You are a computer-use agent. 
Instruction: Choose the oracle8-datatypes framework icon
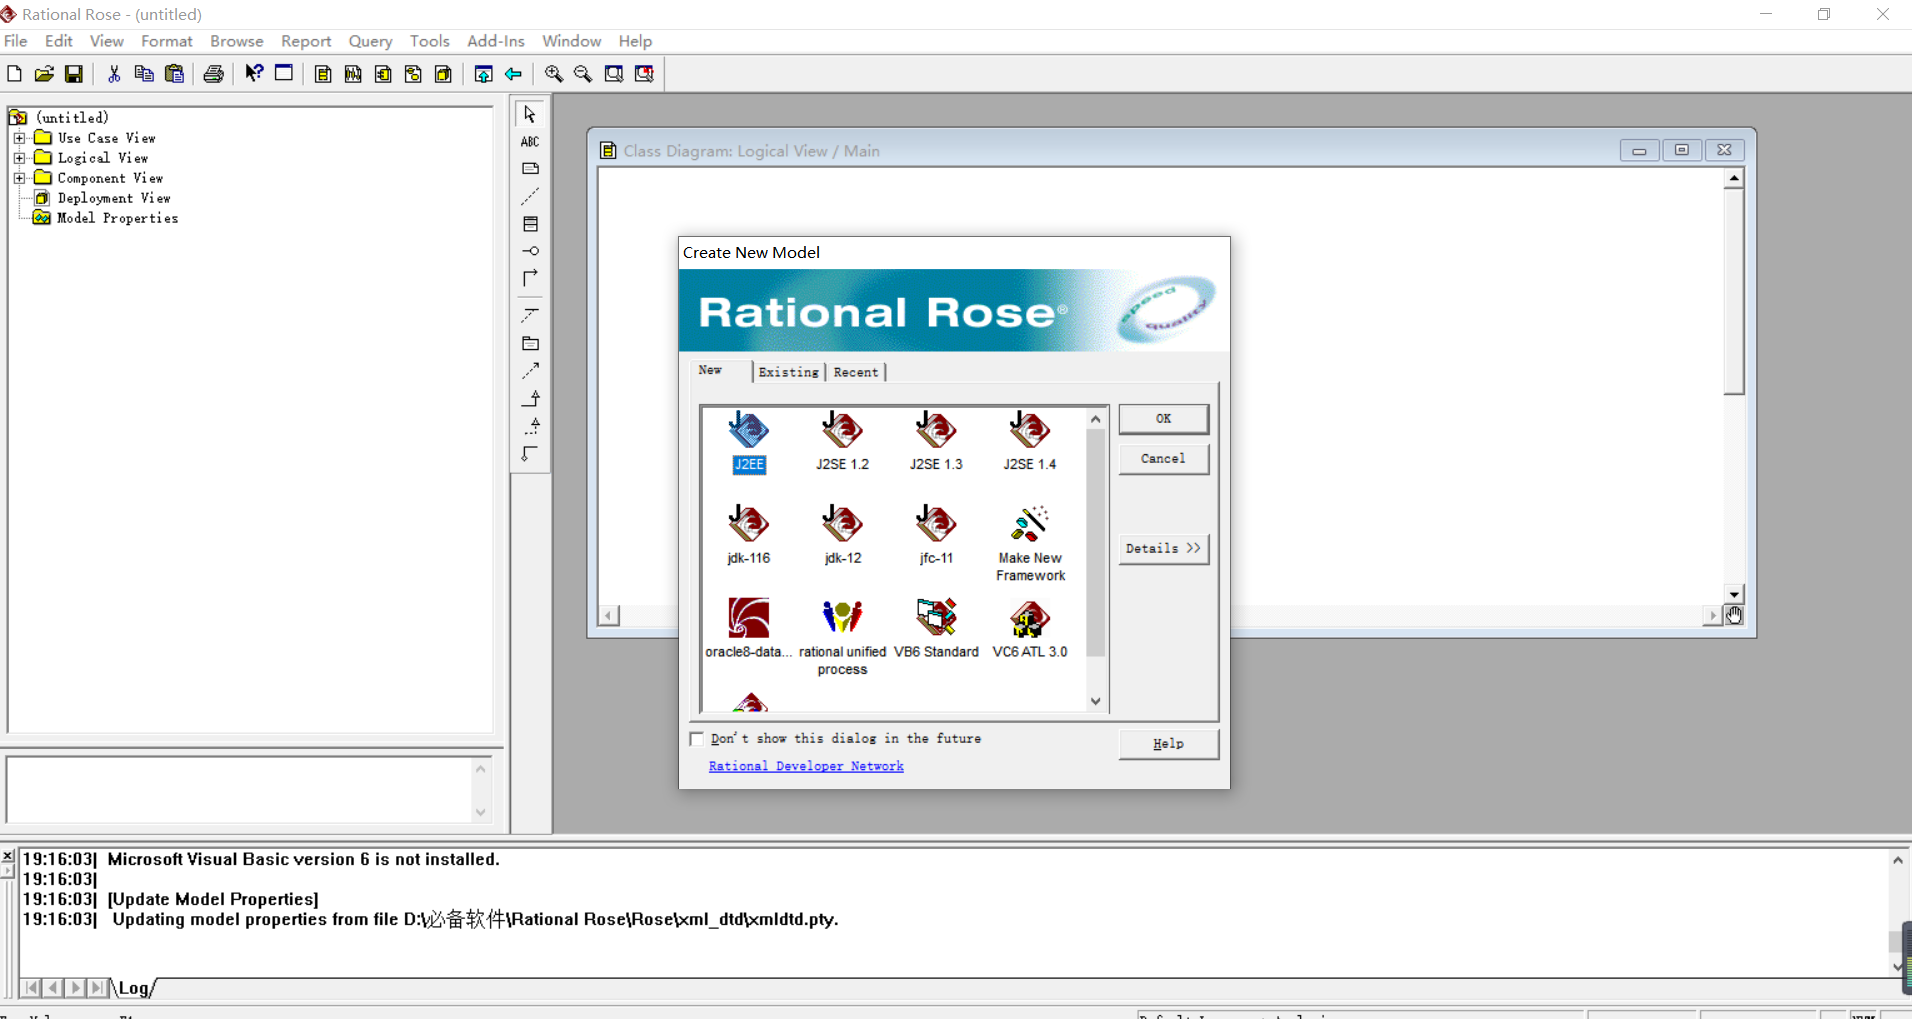pos(749,628)
